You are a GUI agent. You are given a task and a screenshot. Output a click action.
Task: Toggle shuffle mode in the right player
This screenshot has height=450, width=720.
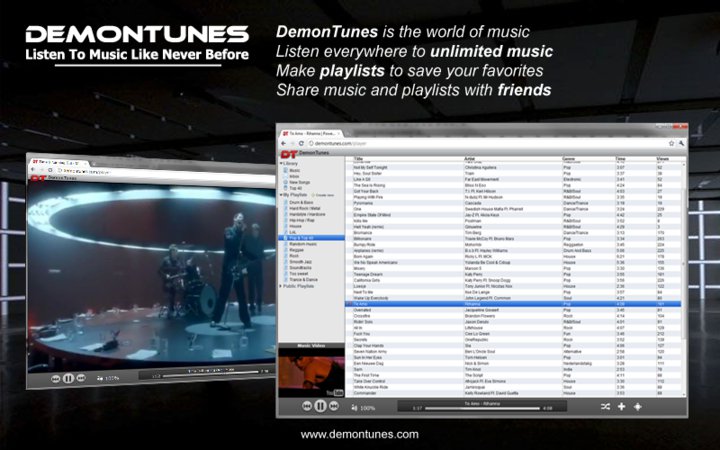[606, 406]
